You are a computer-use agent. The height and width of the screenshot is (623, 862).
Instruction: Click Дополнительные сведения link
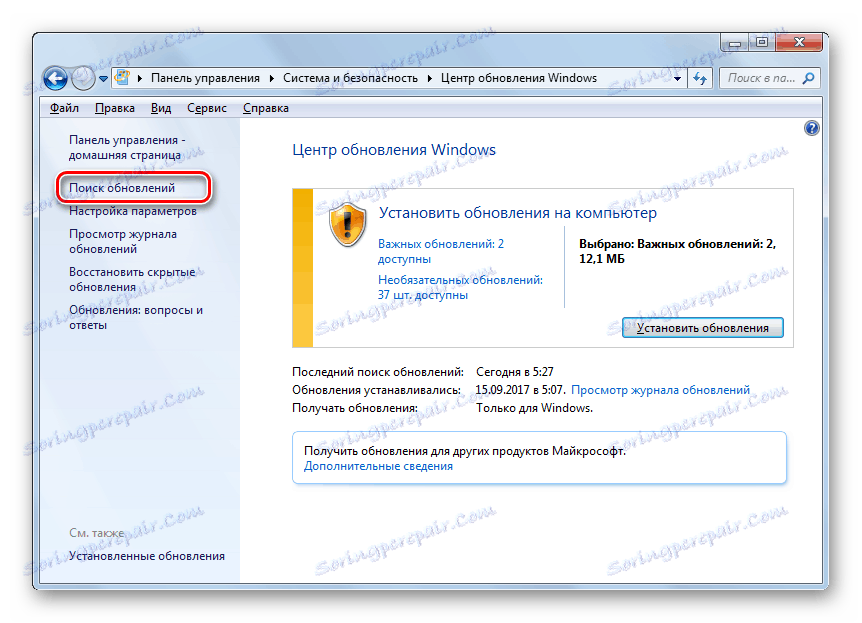tap(378, 466)
